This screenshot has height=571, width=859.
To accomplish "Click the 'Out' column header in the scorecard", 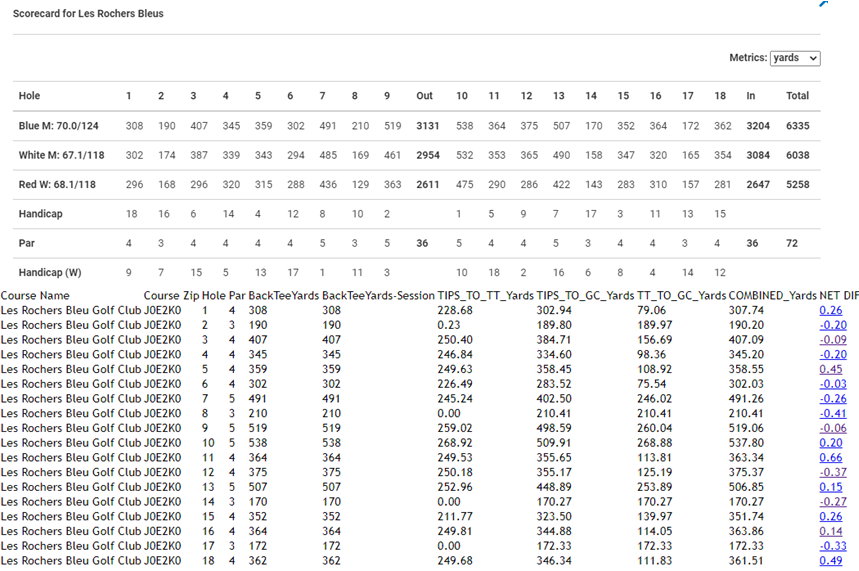I will point(424,96).
